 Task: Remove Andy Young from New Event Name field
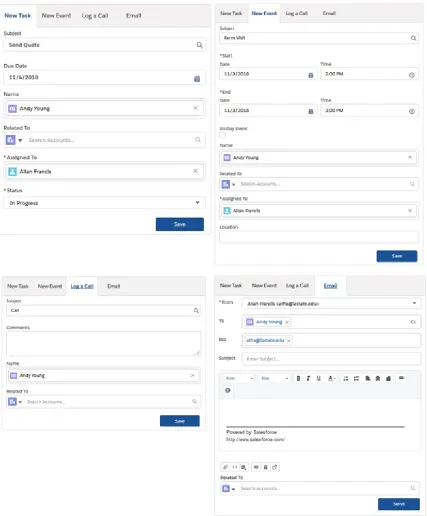pos(410,157)
